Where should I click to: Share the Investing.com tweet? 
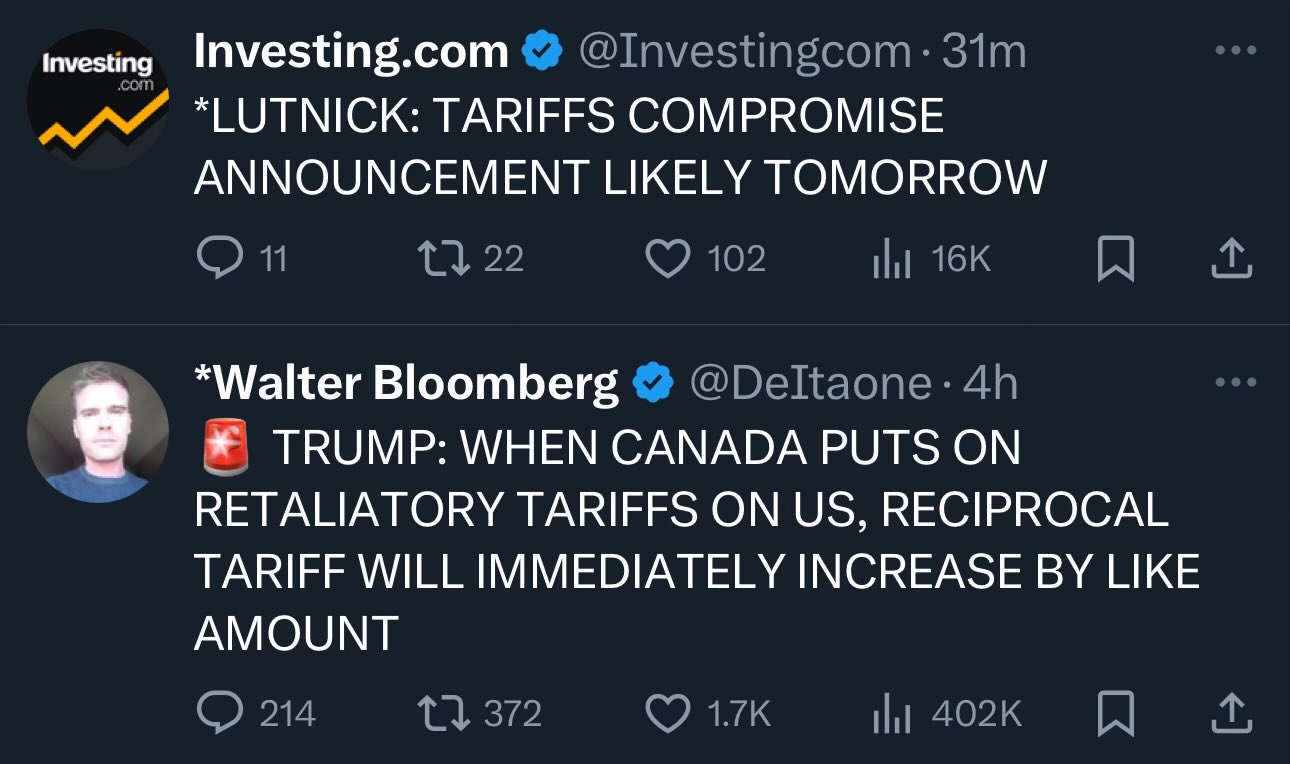pos(1231,259)
